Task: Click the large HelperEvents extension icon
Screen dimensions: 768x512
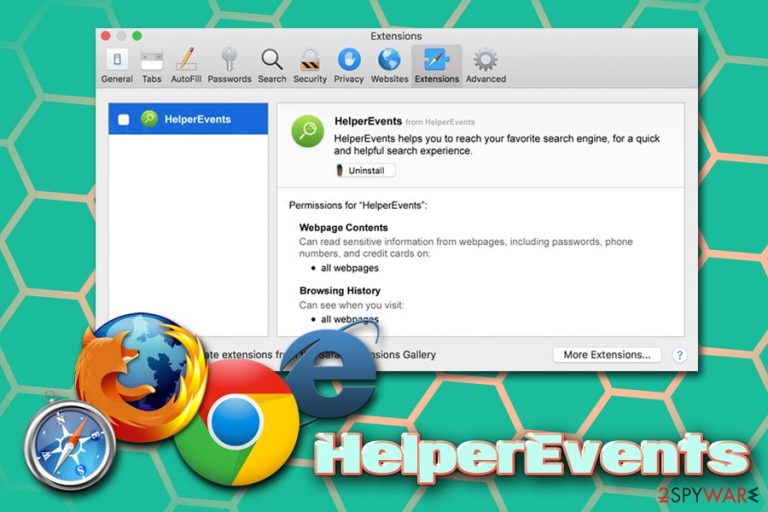Action: tap(307, 131)
